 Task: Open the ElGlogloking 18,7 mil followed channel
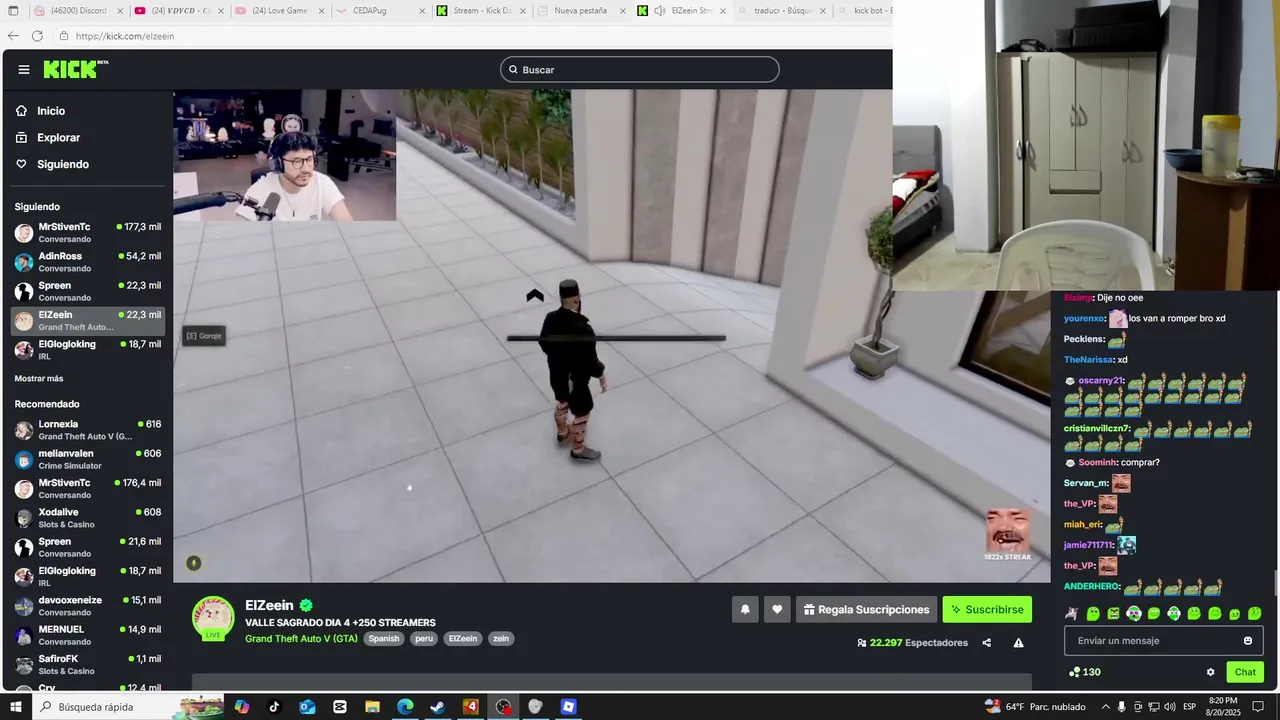tap(88, 349)
